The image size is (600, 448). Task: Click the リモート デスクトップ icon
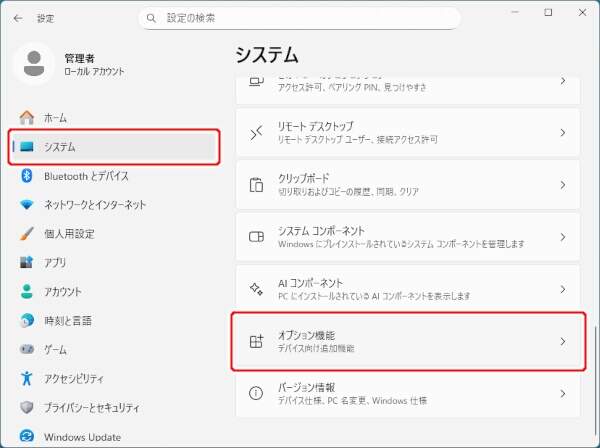256,133
